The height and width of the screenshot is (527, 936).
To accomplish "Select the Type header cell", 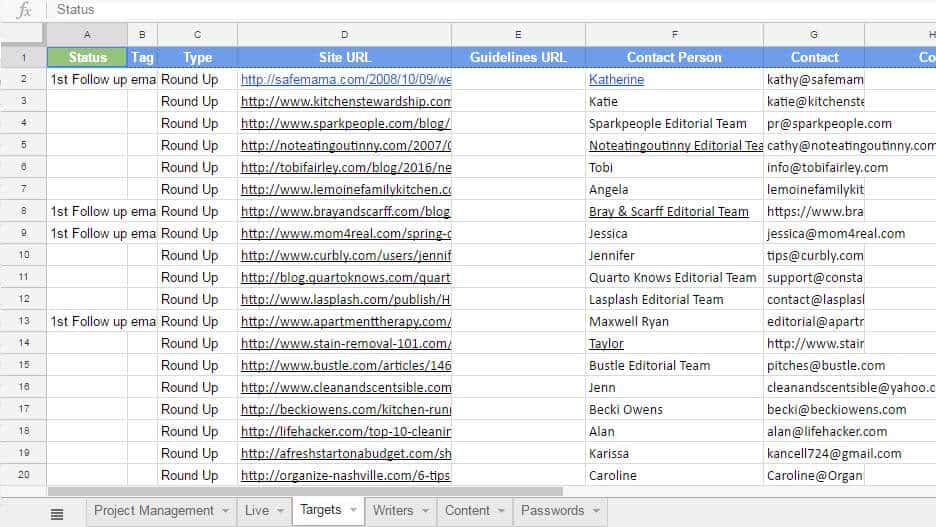I will tap(198, 57).
